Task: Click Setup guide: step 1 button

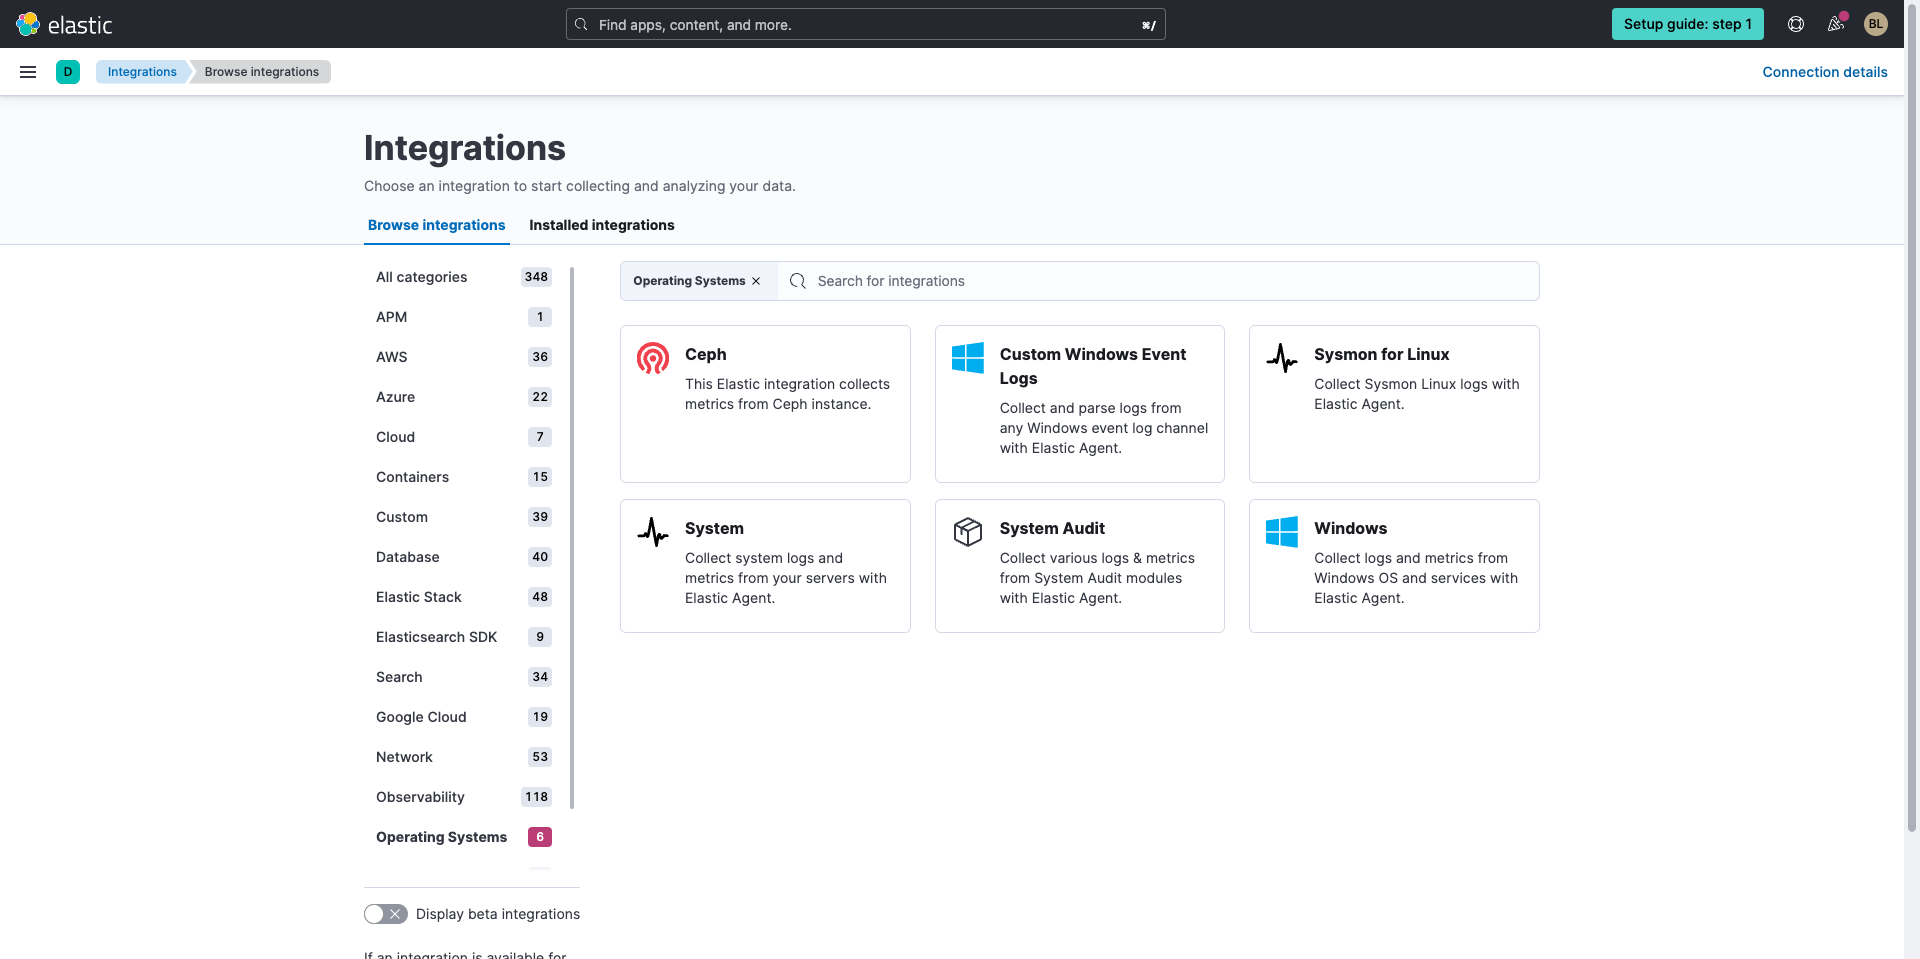Action: tap(1688, 24)
